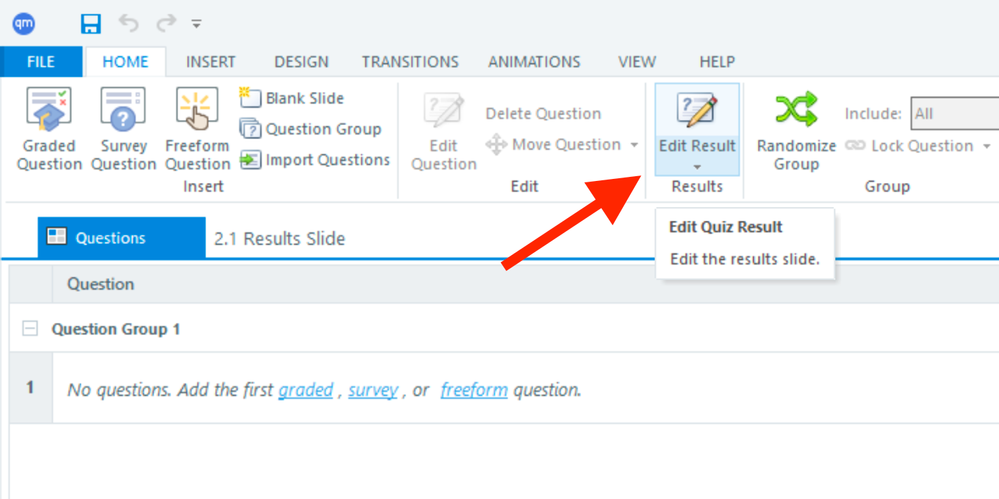
Task: Insert a Survey Question
Action: pos(123,130)
